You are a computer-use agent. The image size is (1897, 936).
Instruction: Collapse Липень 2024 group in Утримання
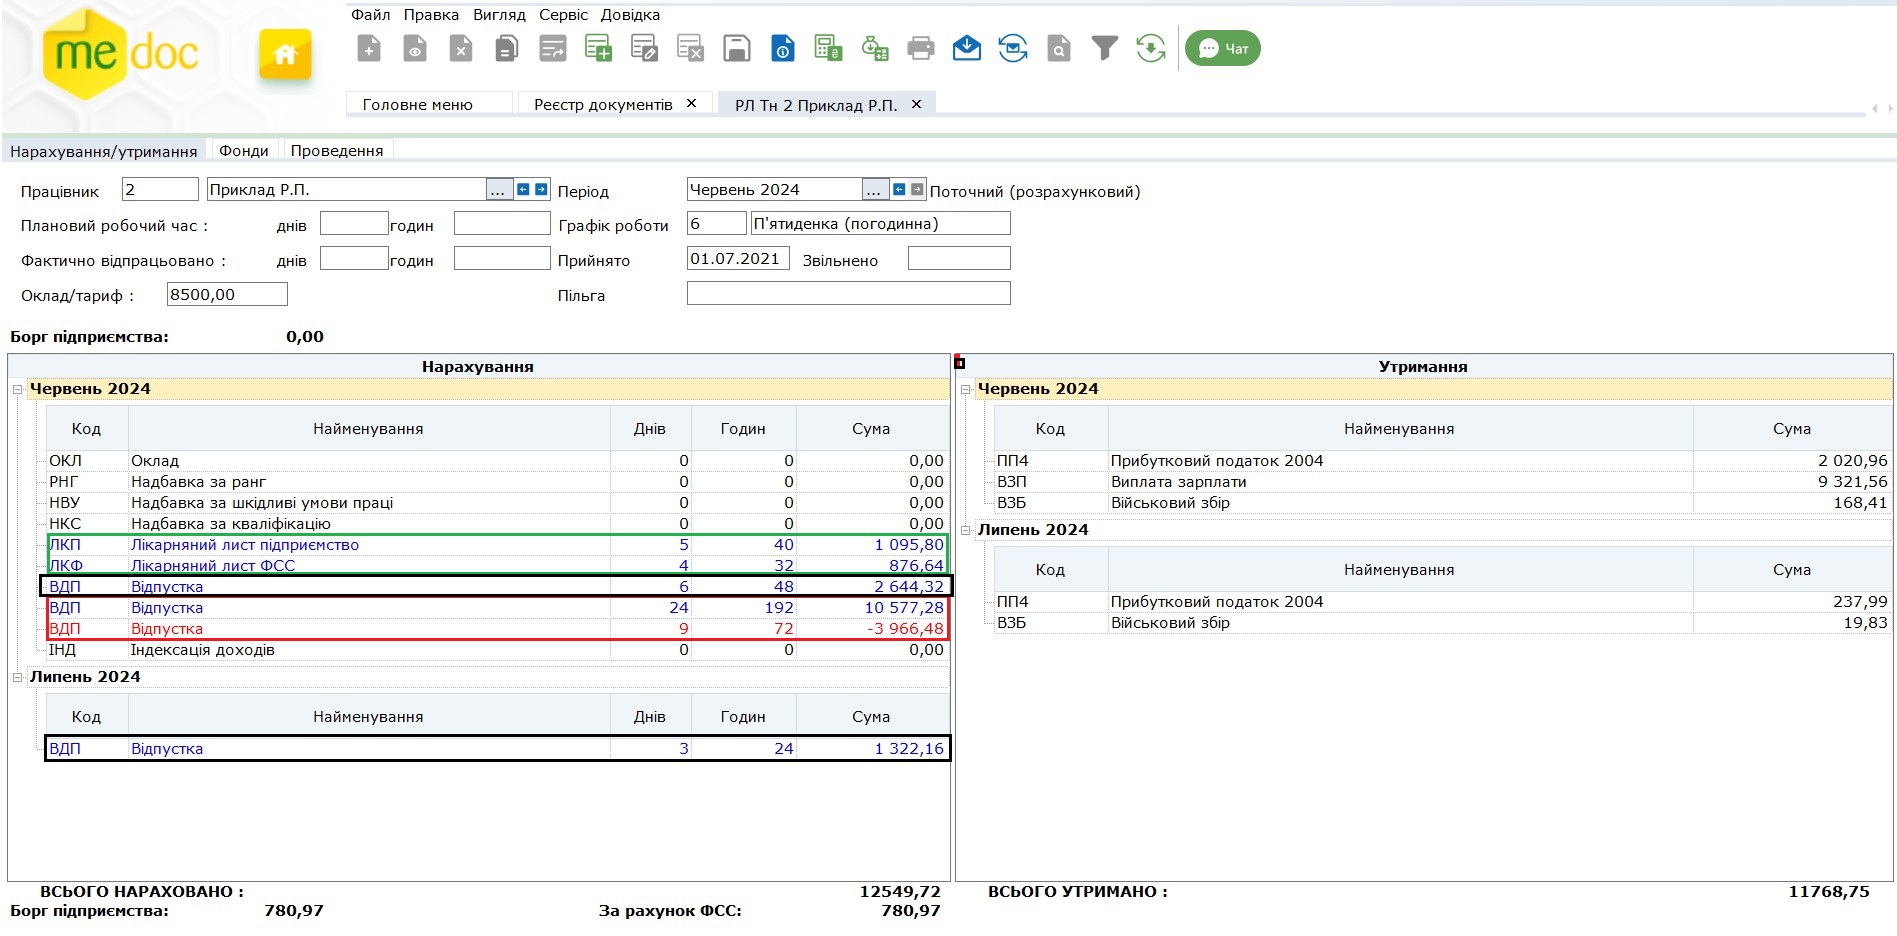[965, 530]
